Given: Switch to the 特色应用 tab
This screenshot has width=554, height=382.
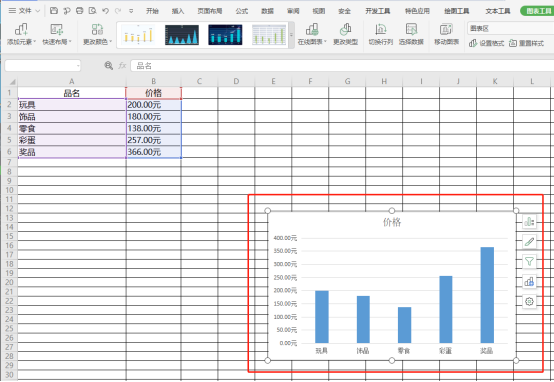Looking at the screenshot, I should 417,11.
